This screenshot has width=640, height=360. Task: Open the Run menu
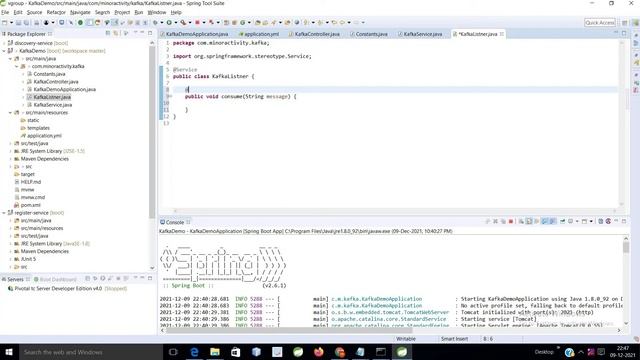[x=139, y=12]
